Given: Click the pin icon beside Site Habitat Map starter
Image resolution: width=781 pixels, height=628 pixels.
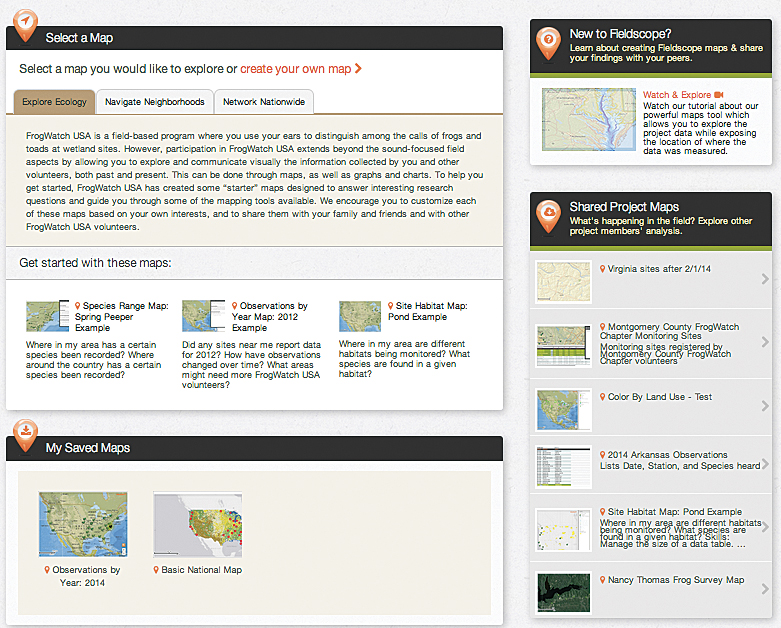Looking at the screenshot, I should coord(390,305).
